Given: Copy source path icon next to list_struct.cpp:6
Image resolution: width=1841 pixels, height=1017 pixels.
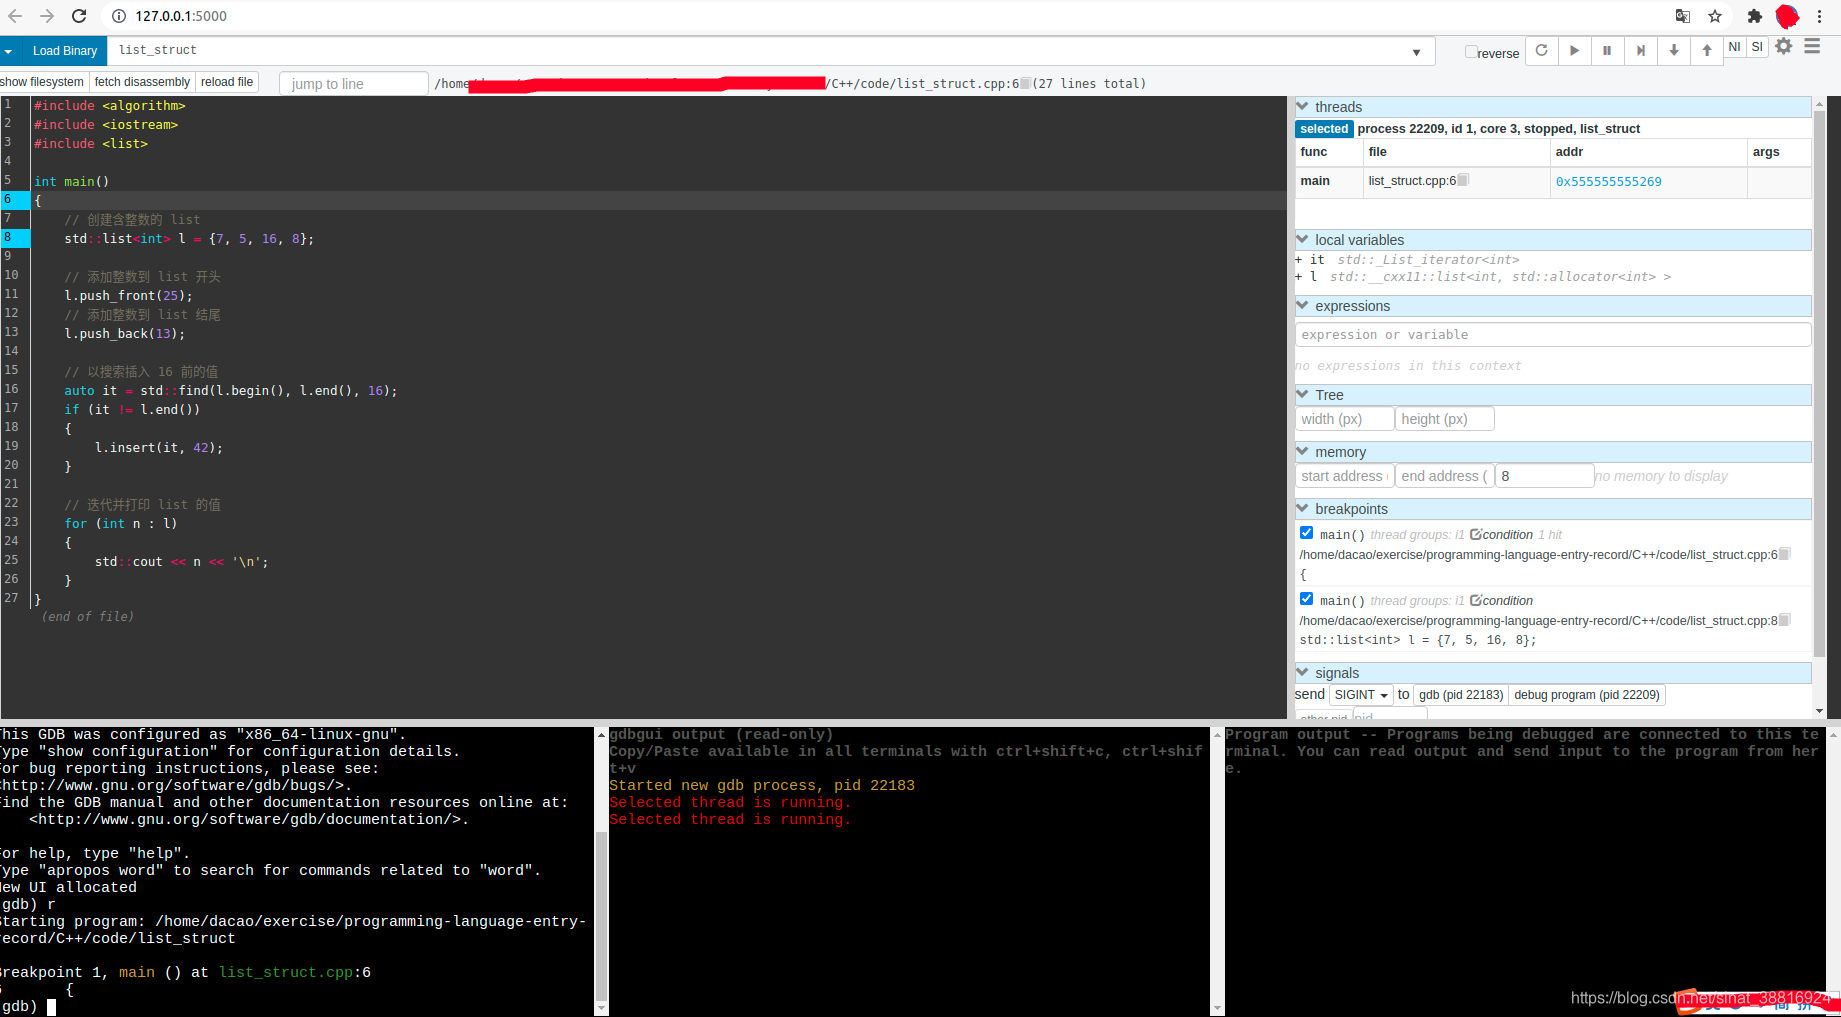Looking at the screenshot, I should click(1024, 84).
